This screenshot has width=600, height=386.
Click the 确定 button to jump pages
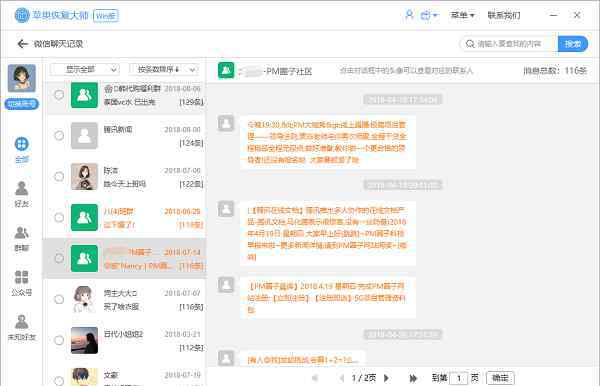pos(500,378)
